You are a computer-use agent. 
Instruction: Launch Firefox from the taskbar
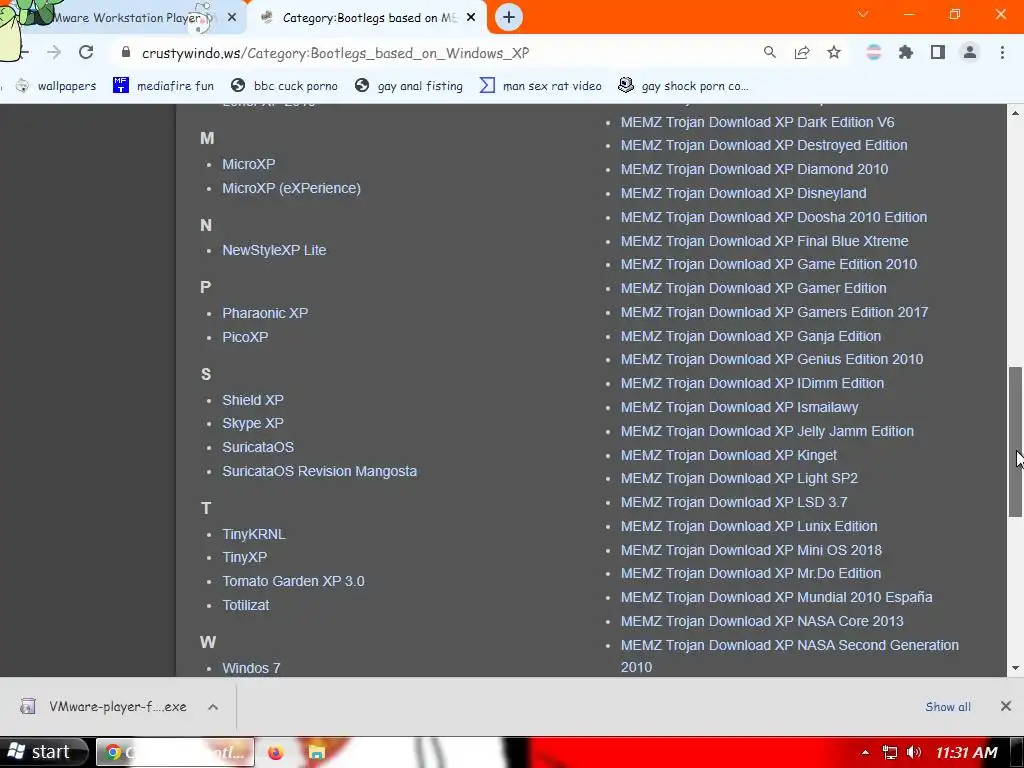[276, 752]
